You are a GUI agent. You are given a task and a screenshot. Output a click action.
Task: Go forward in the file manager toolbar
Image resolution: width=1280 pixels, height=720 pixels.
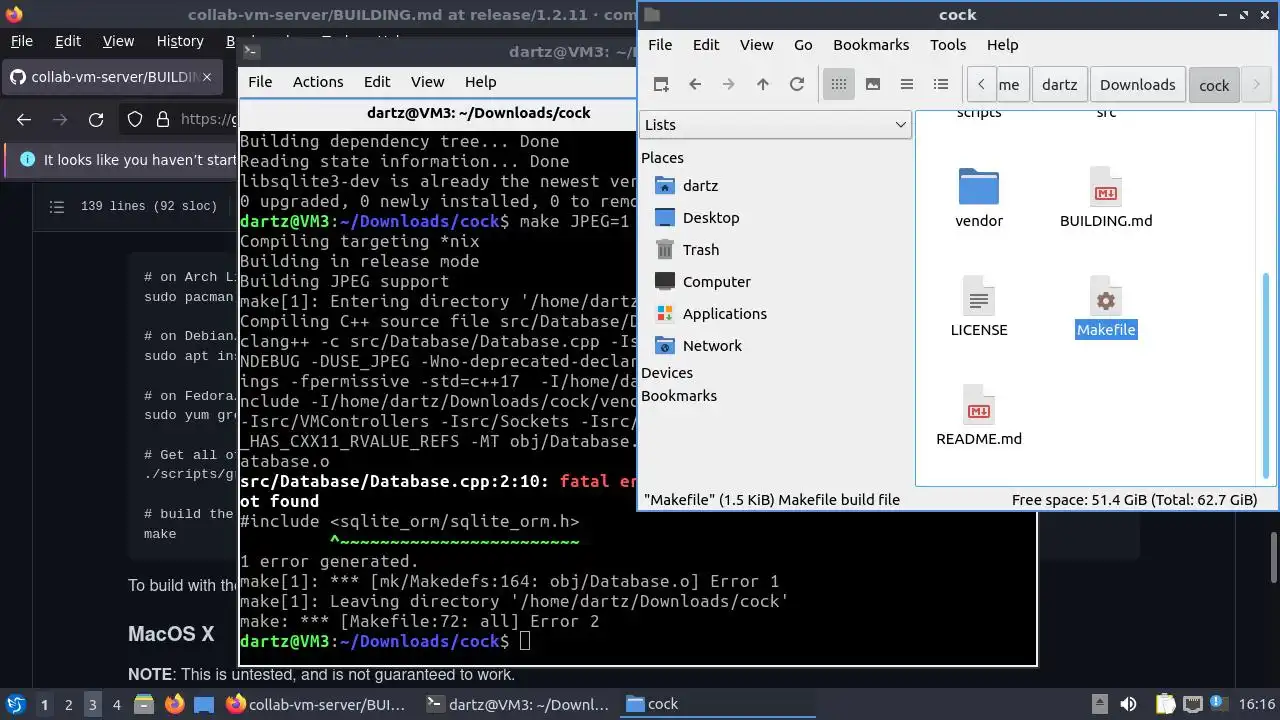729,84
